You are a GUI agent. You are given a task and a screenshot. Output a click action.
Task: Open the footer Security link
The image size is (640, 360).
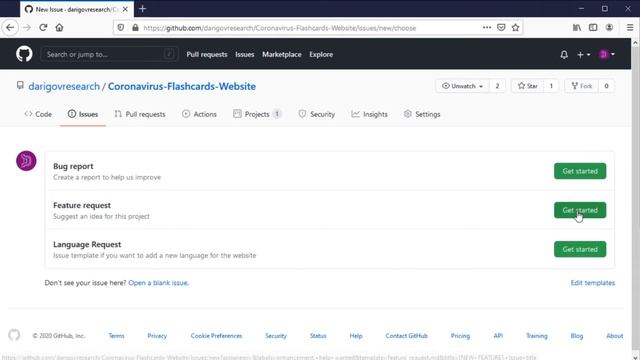(276, 336)
